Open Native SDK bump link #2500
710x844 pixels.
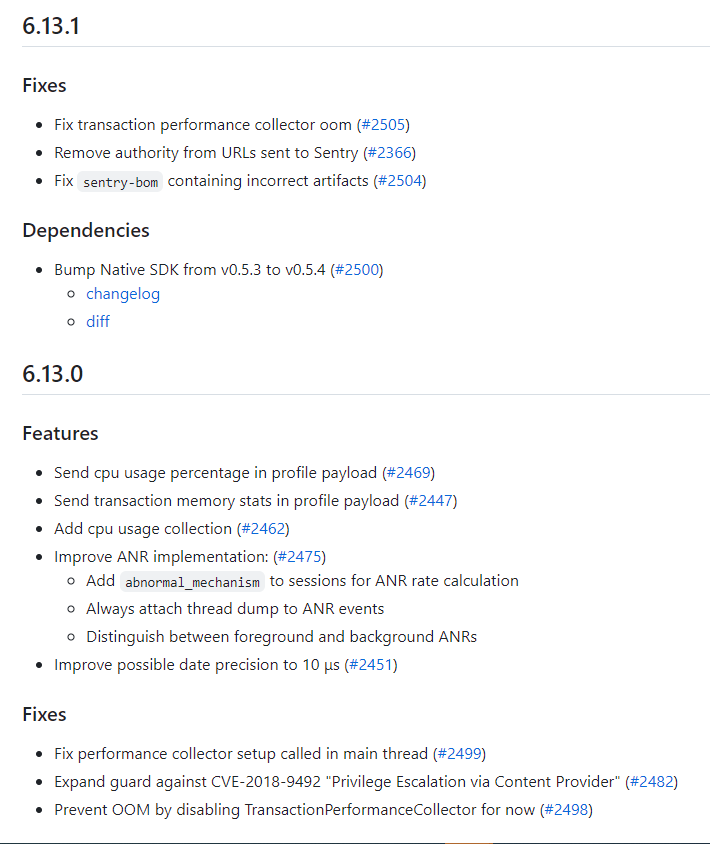click(x=357, y=270)
